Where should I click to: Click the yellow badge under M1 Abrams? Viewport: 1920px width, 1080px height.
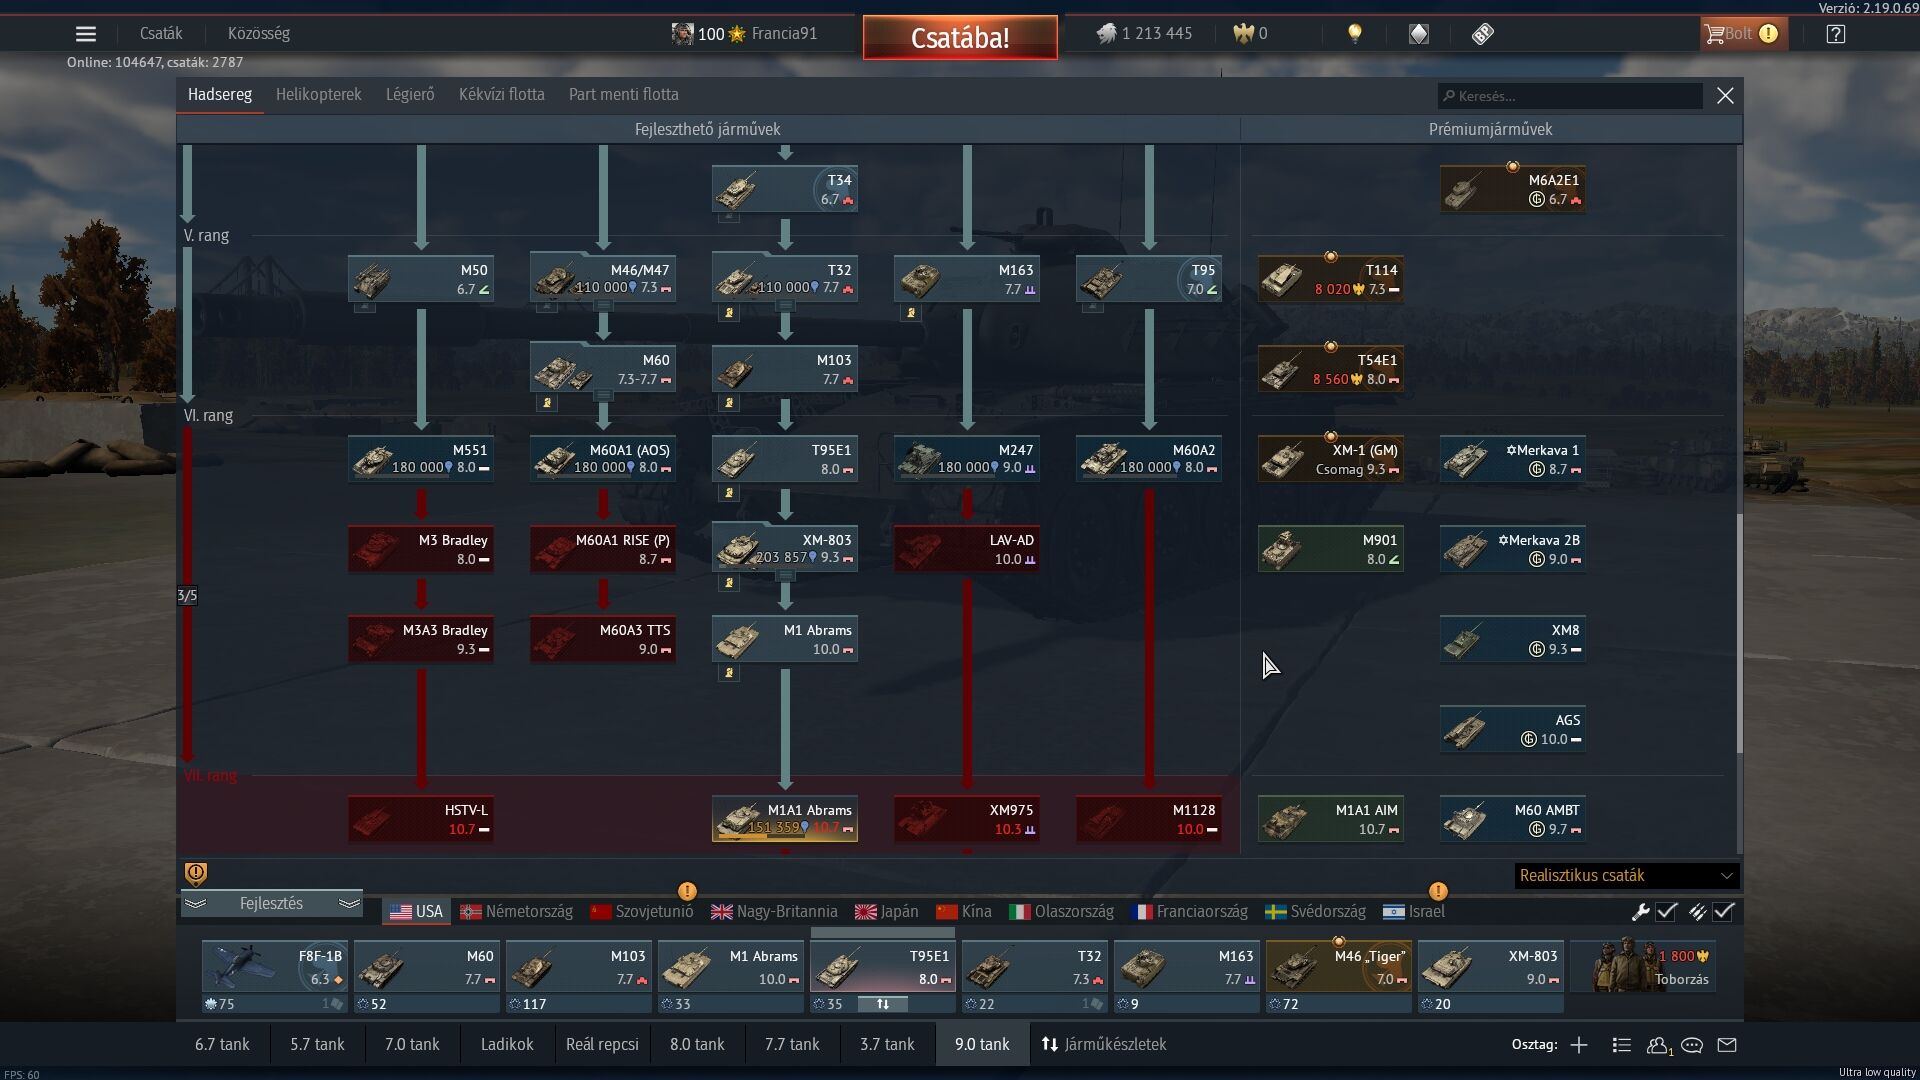click(729, 673)
